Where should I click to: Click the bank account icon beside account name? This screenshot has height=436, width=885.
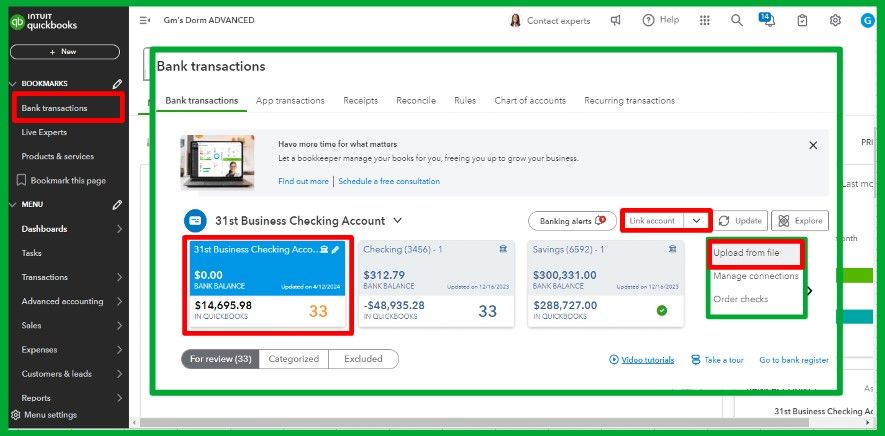point(195,221)
